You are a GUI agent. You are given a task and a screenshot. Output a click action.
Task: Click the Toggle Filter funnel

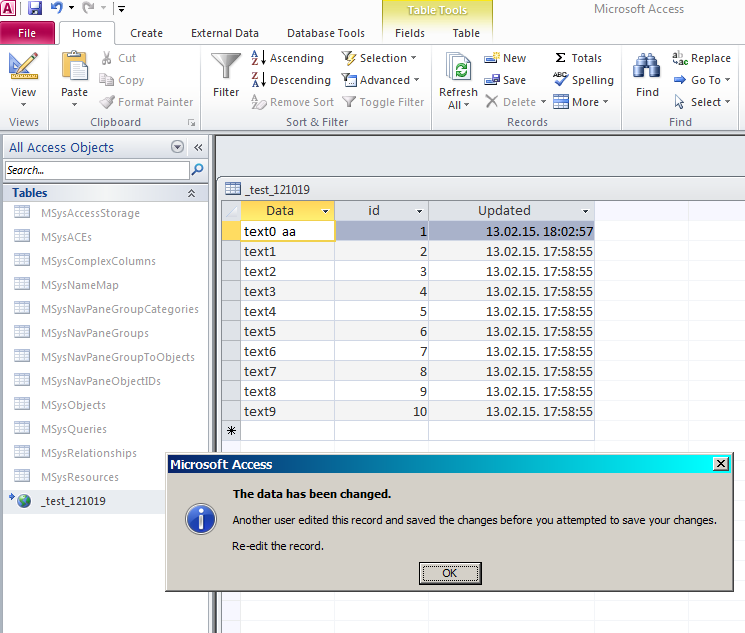click(x=349, y=102)
